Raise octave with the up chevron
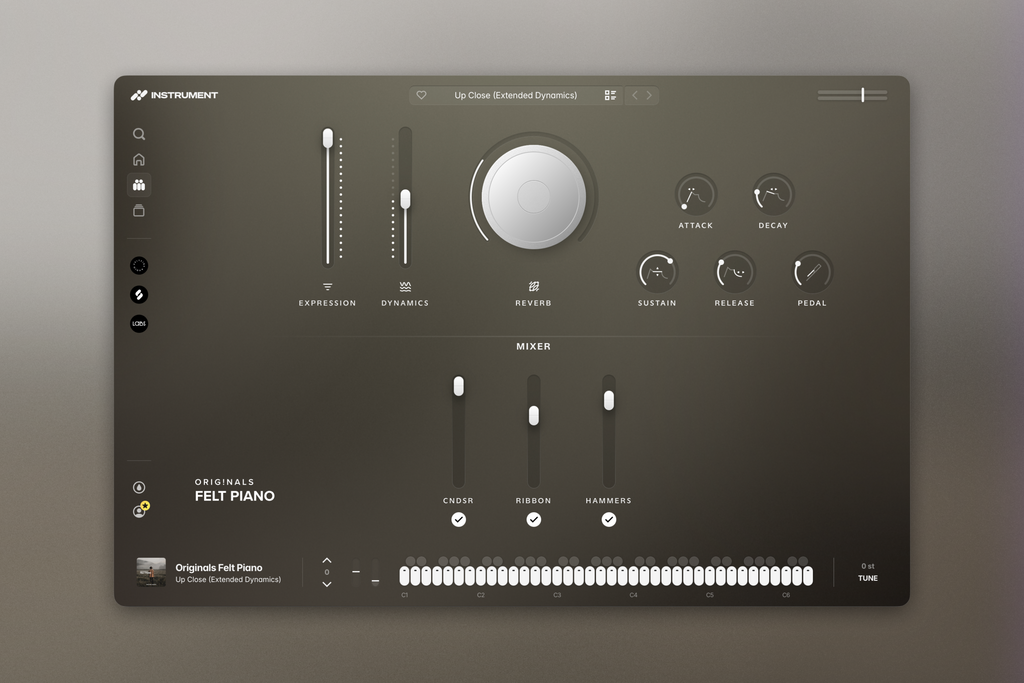Viewport: 1024px width, 683px height. point(327,560)
